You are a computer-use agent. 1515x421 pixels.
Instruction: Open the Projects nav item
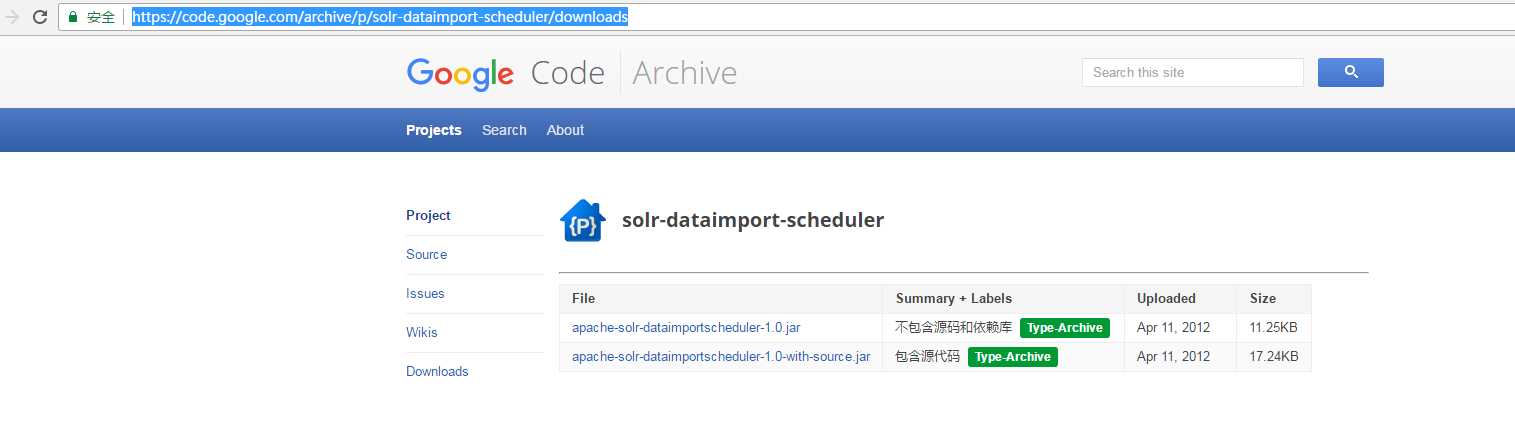[434, 130]
